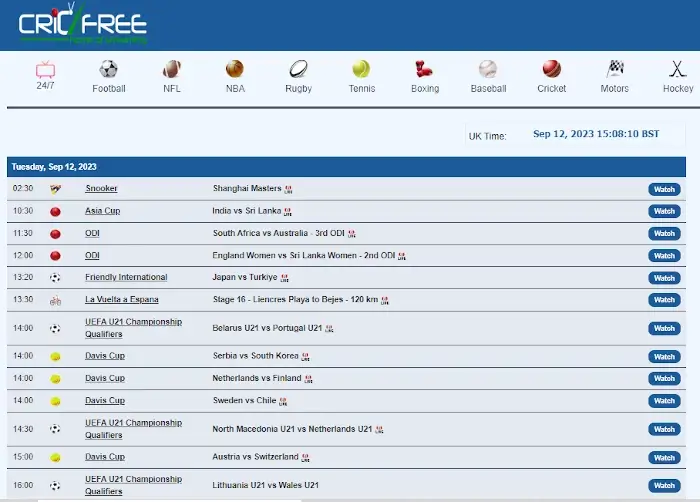Watch North Macedonia U21 vs Netherlands U21

click(x=664, y=429)
